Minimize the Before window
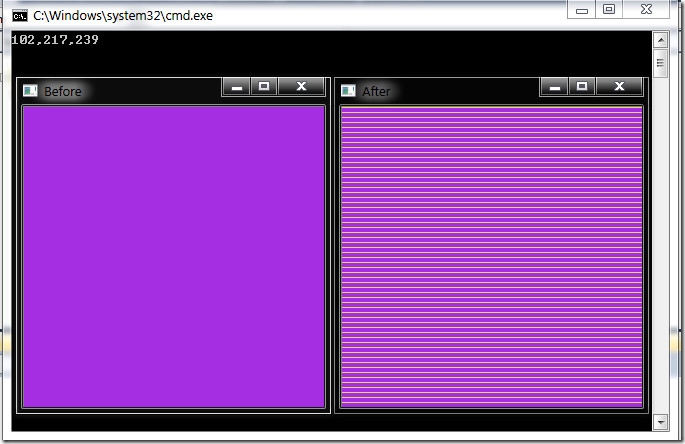This screenshot has width=685, height=444. tap(236, 87)
